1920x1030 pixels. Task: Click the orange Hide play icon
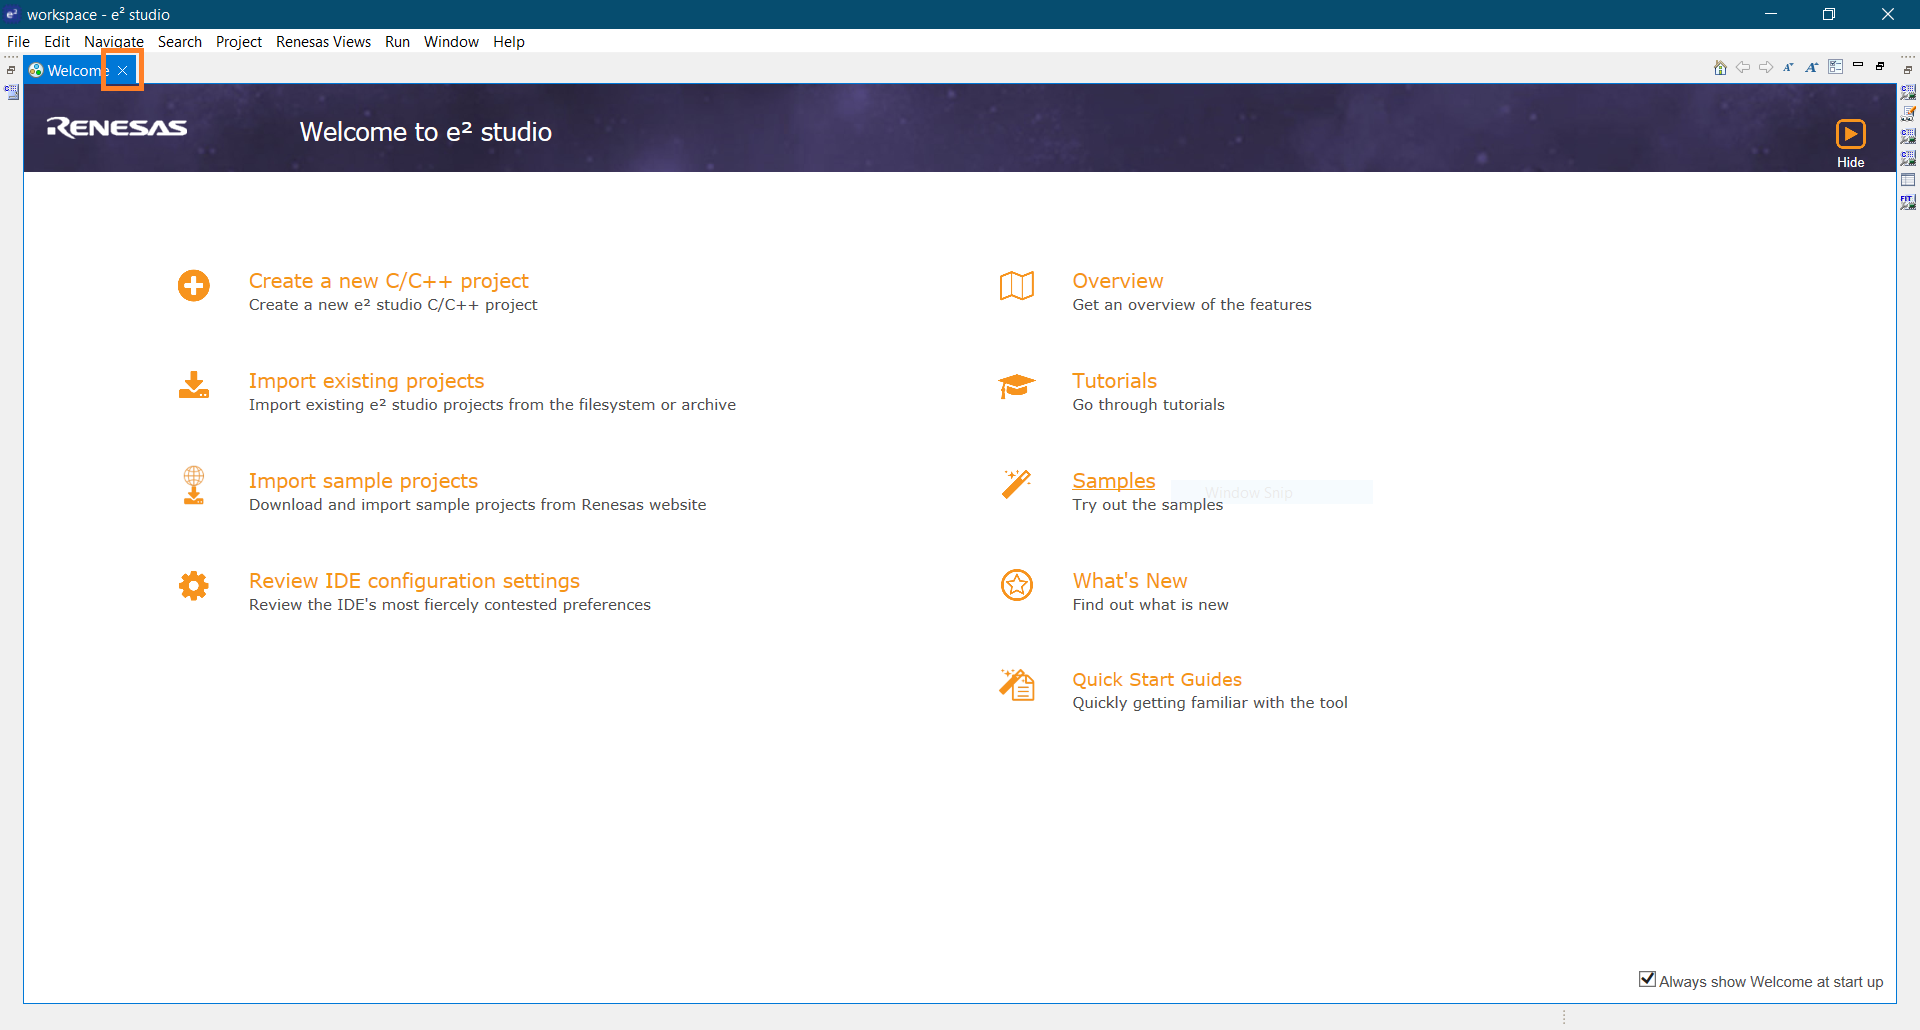pyautogui.click(x=1850, y=134)
